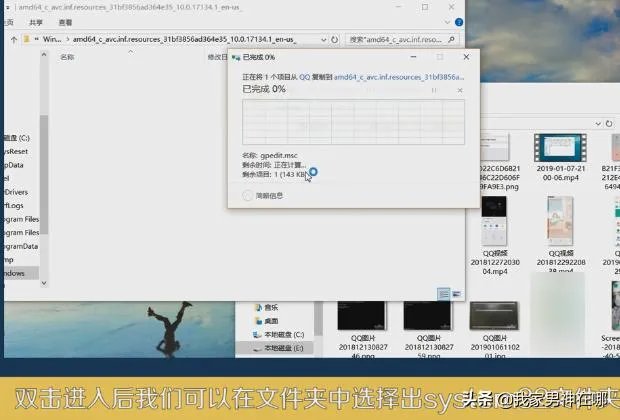The width and height of the screenshot is (620, 420).
Task: Click the search magnifier icon
Action: tap(452, 40)
